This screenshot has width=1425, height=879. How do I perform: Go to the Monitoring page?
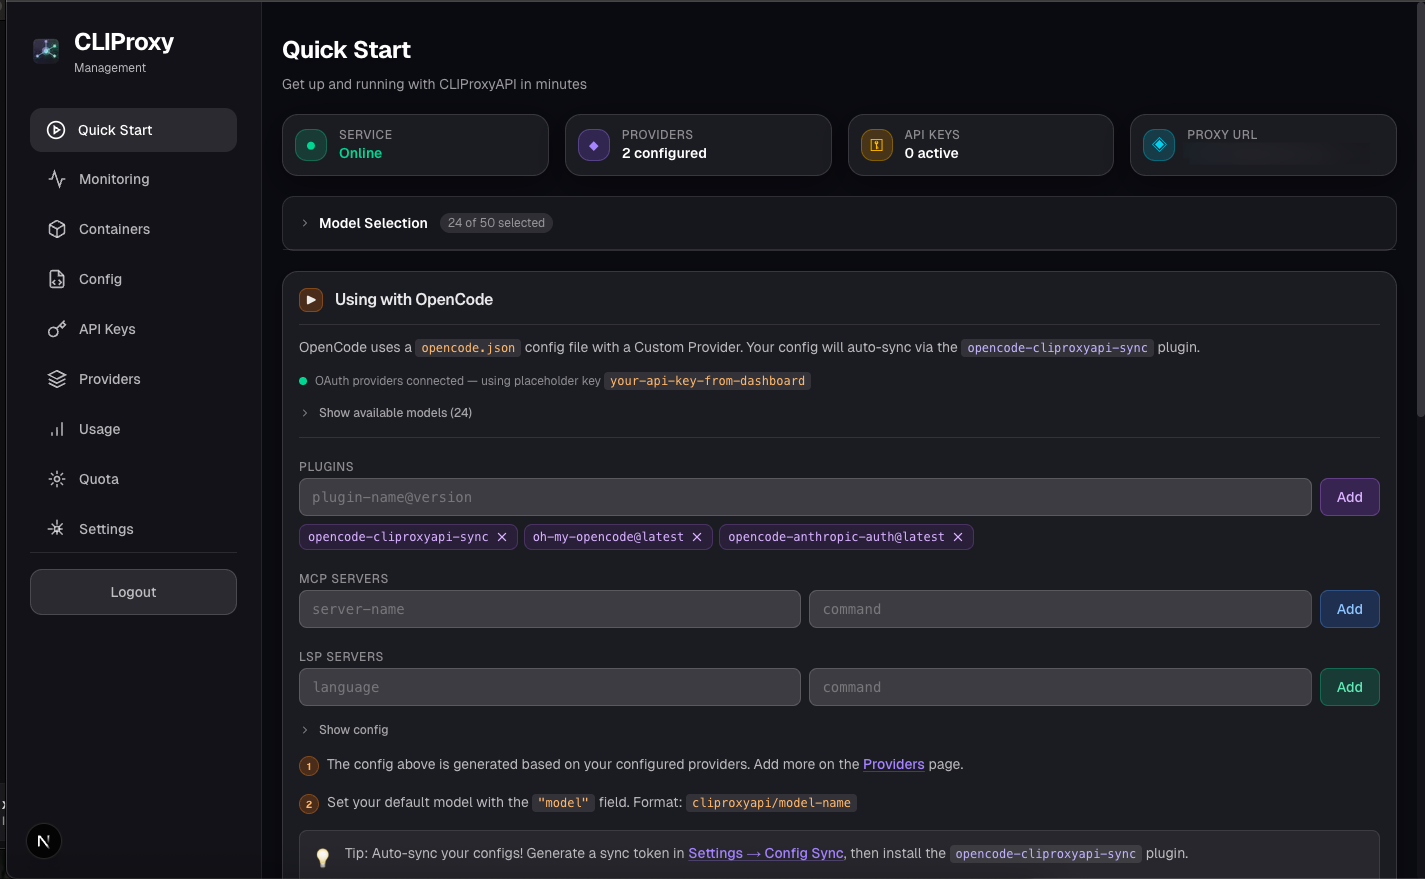133,179
